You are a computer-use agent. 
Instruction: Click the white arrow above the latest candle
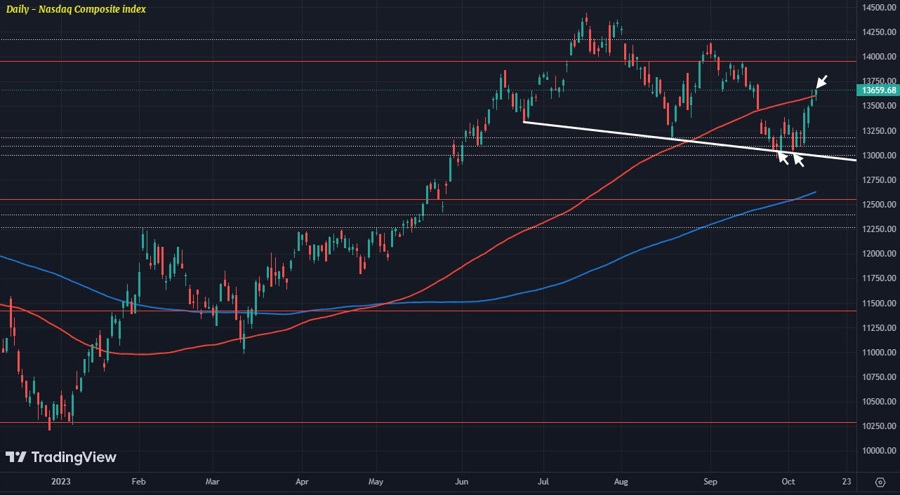click(x=821, y=82)
